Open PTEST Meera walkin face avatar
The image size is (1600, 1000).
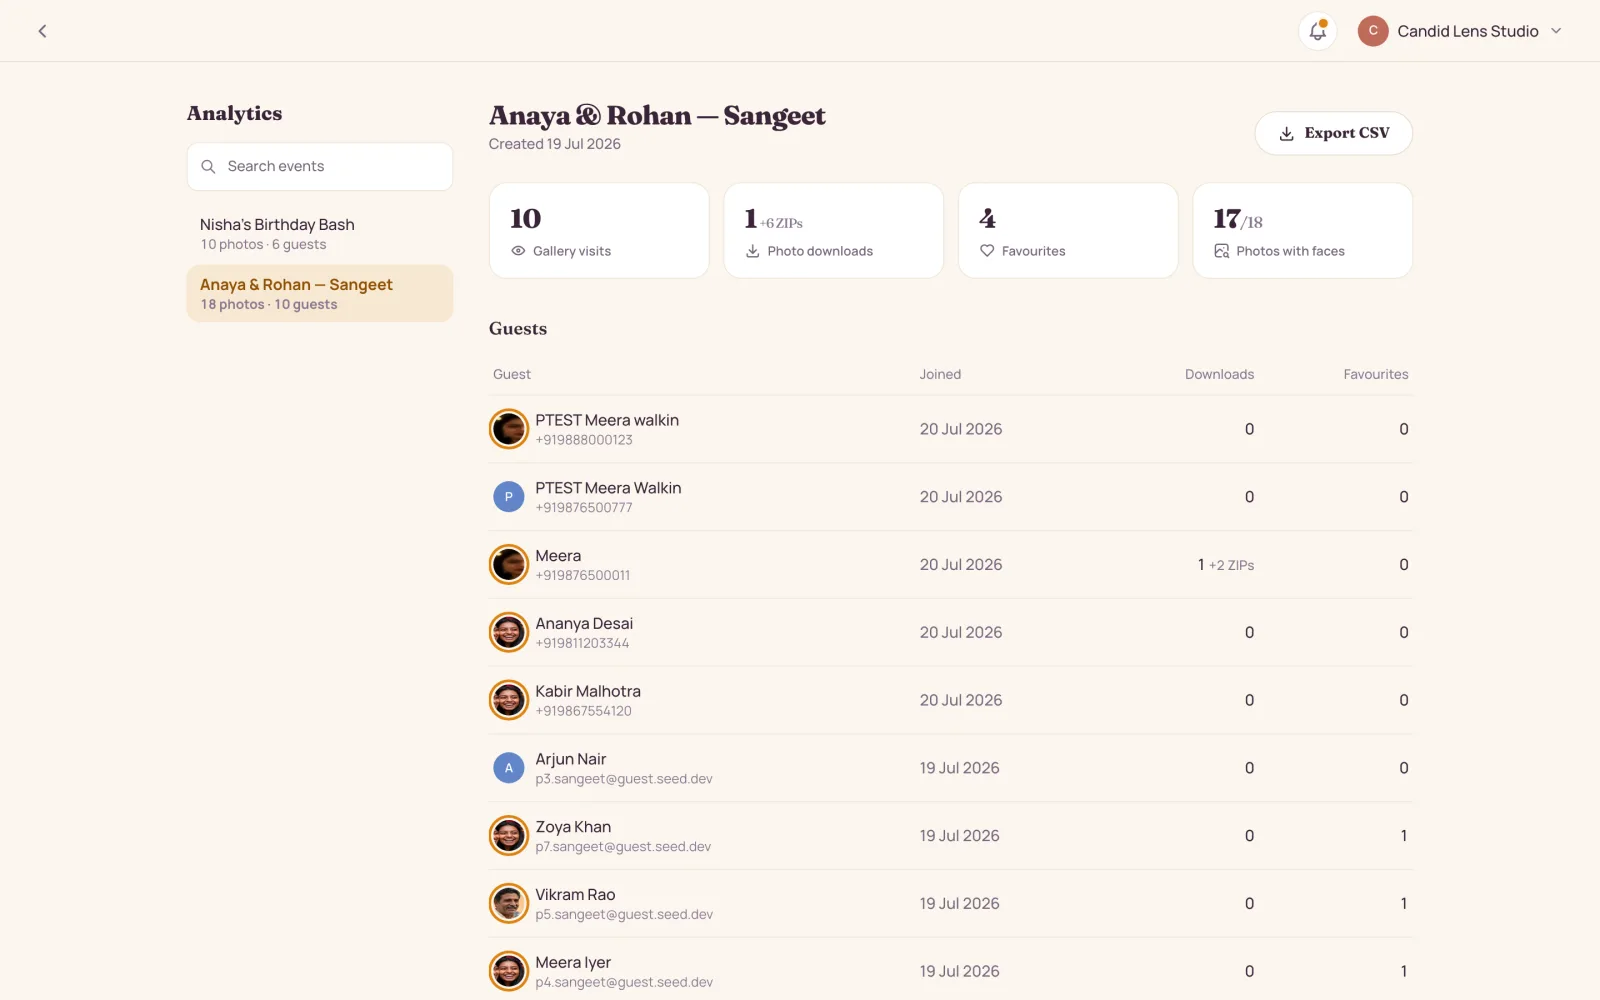click(x=509, y=429)
